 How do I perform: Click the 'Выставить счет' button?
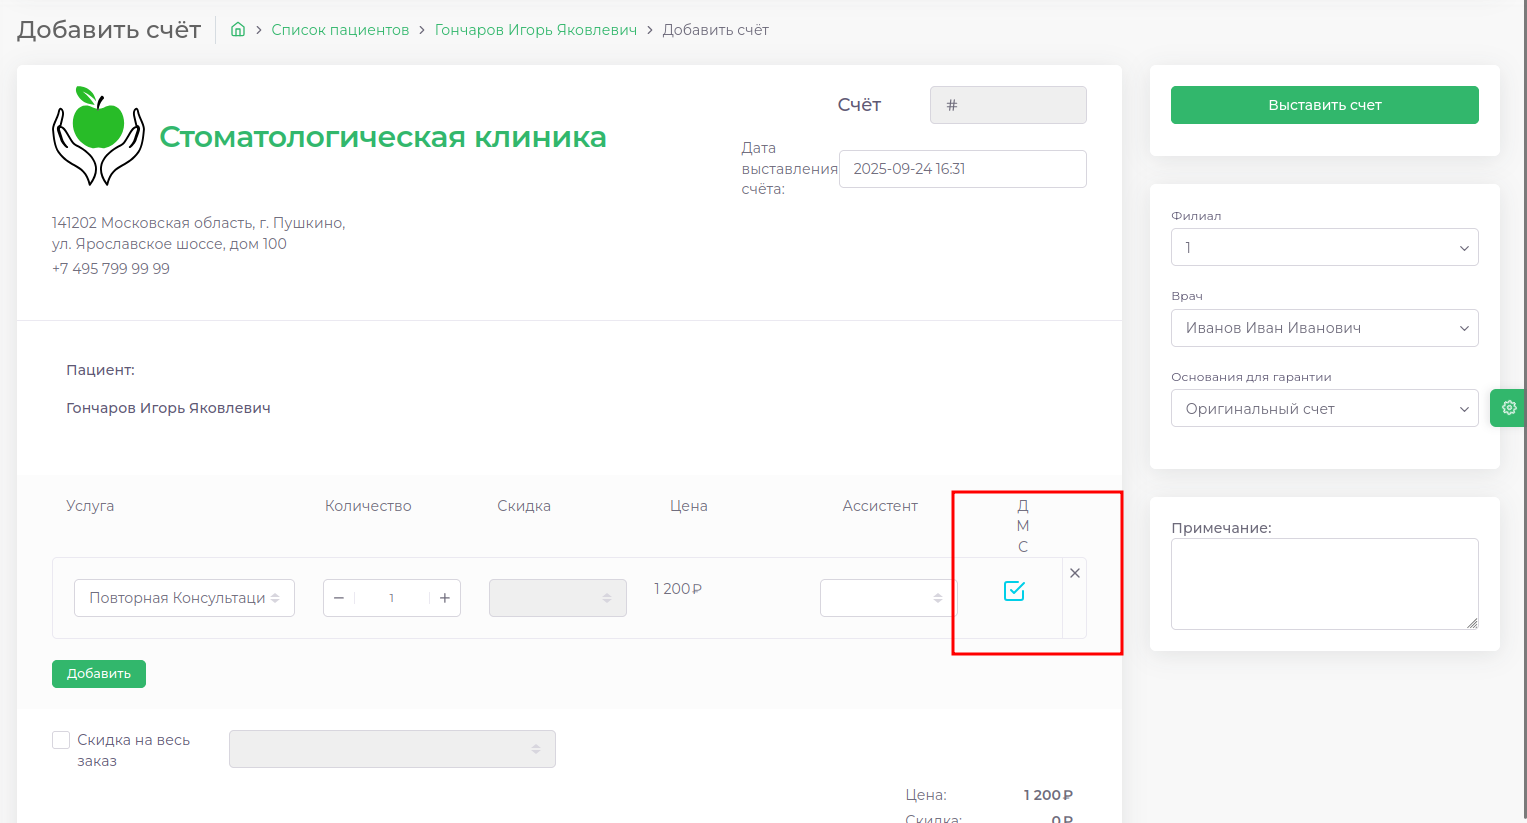pos(1324,105)
